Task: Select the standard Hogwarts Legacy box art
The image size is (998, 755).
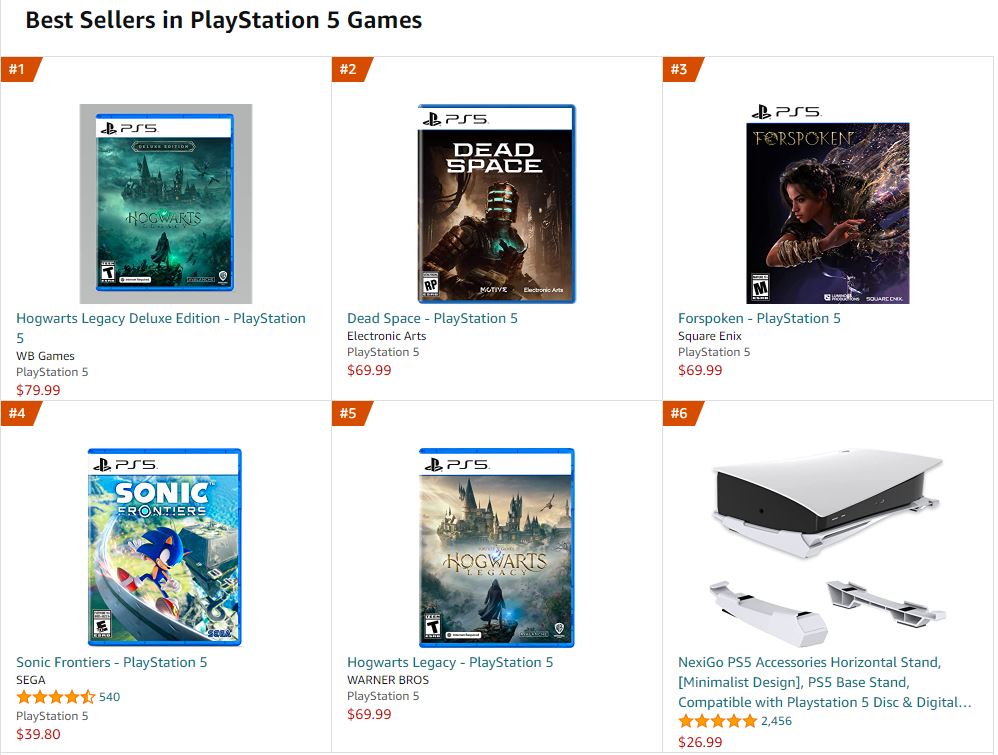Action: coord(496,547)
